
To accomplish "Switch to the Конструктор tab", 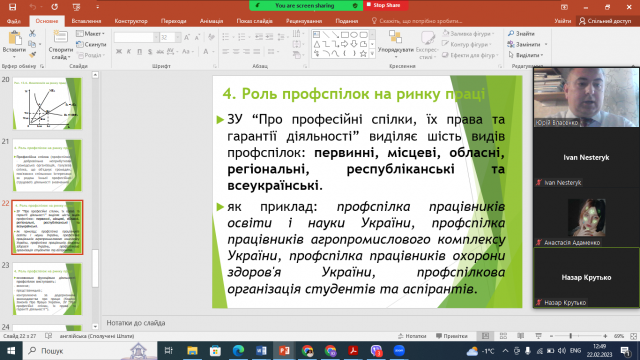I will tap(131, 21).
